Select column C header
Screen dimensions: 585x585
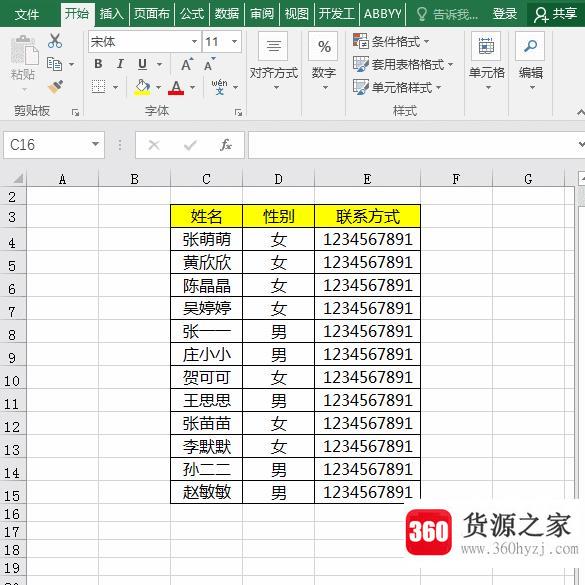[206, 179]
